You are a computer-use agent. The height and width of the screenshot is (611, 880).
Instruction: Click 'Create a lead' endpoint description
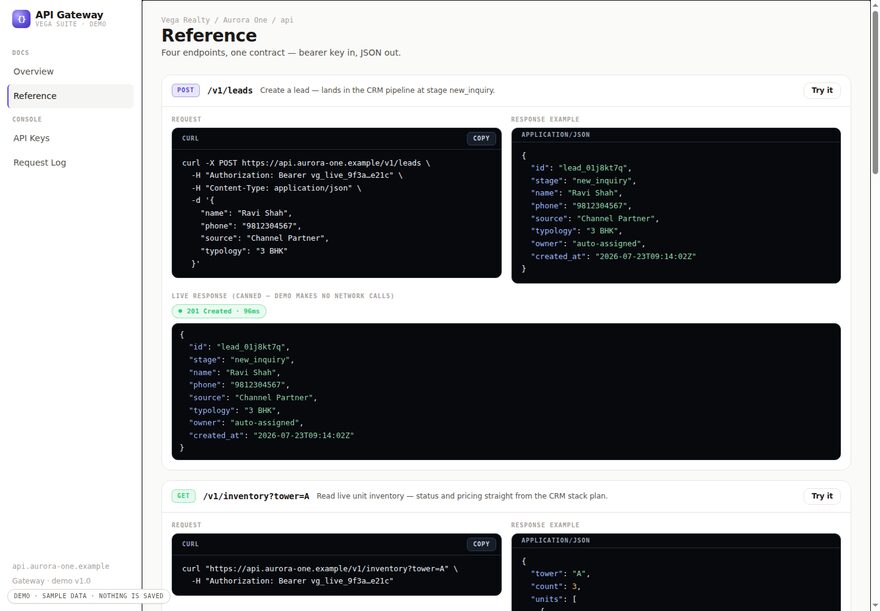click(377, 90)
